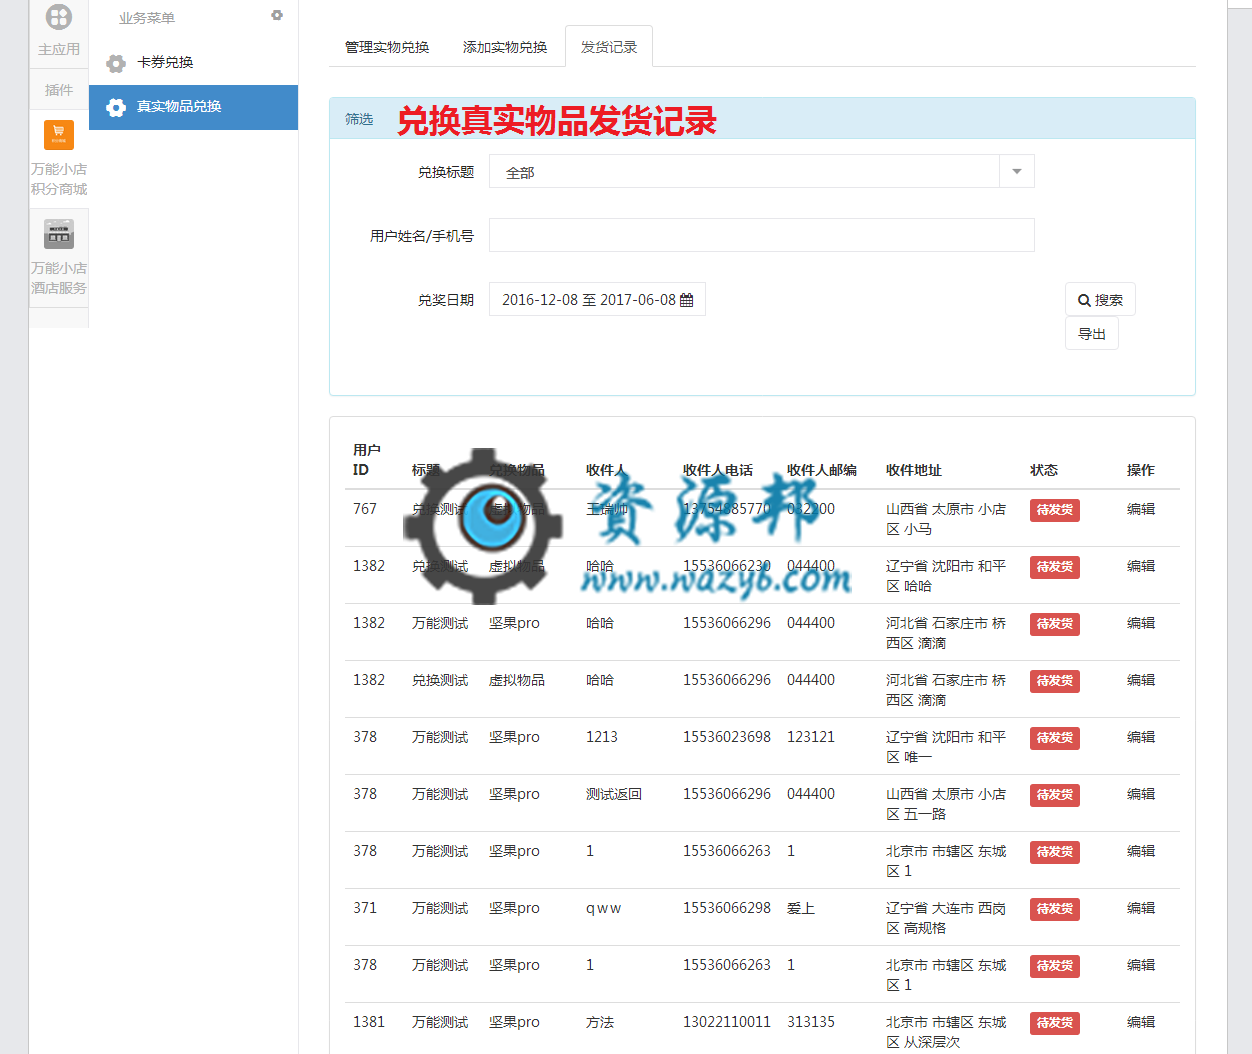Screen dimensions: 1252x1054
Task: Click 编辑 for the 方法 recipient row
Action: (x=1141, y=1022)
